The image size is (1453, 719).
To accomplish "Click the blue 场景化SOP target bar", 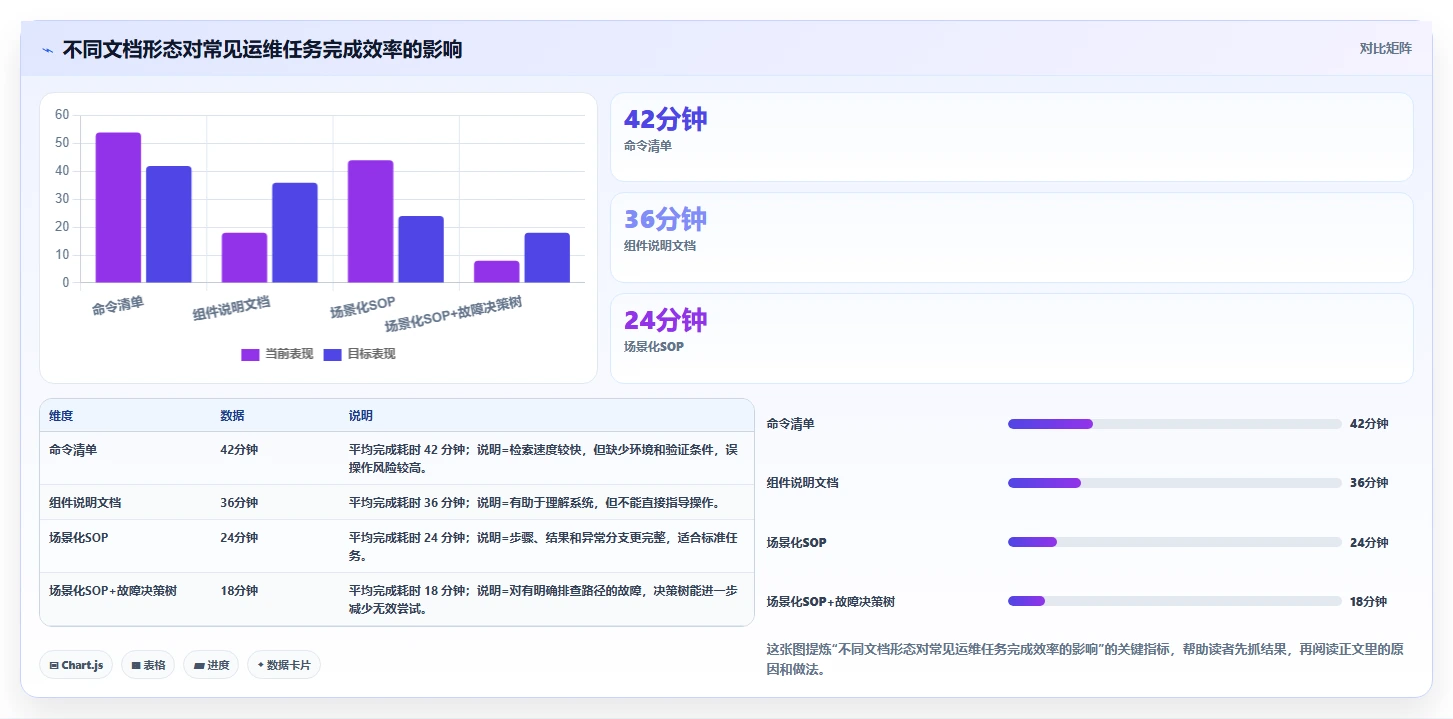I will (421, 249).
